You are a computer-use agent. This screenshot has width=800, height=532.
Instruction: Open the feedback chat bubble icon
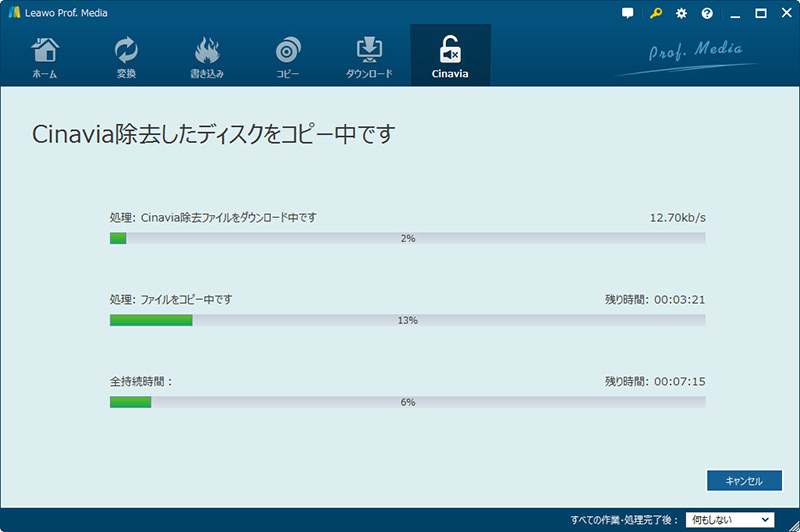pos(628,13)
